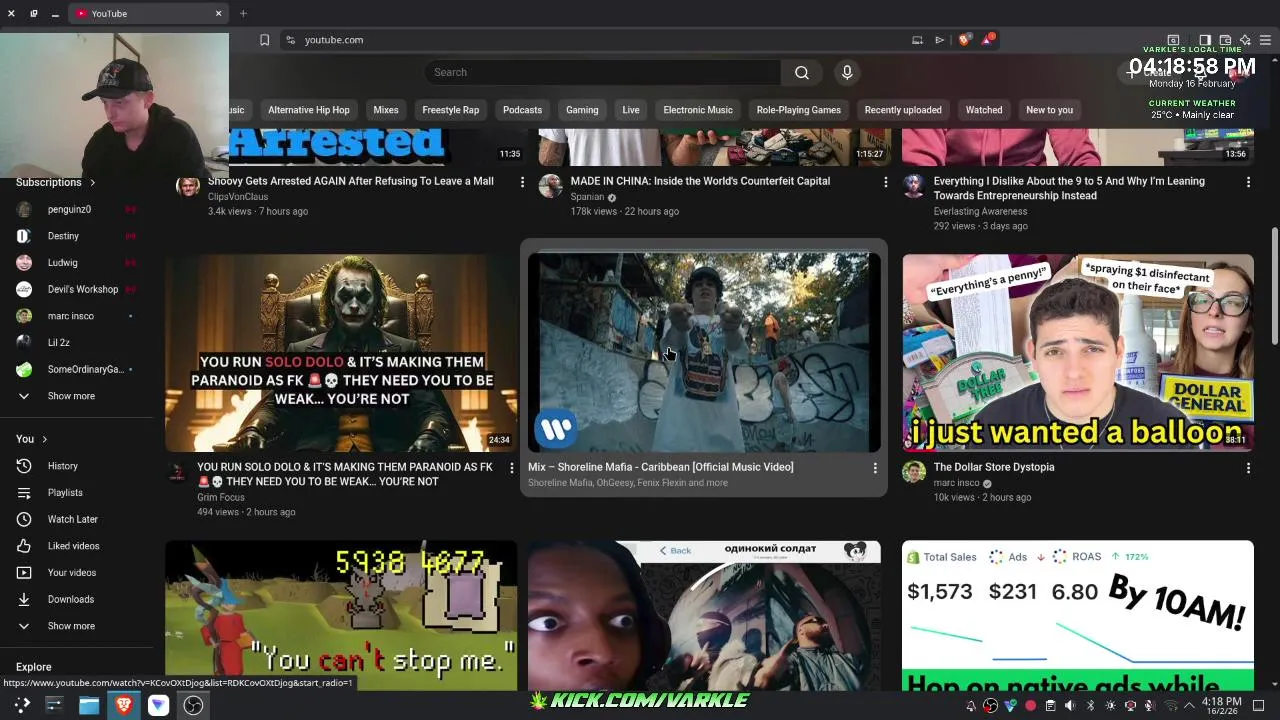The image size is (1280, 720).
Task: Select the Mixes filter chip
Action: tap(386, 110)
